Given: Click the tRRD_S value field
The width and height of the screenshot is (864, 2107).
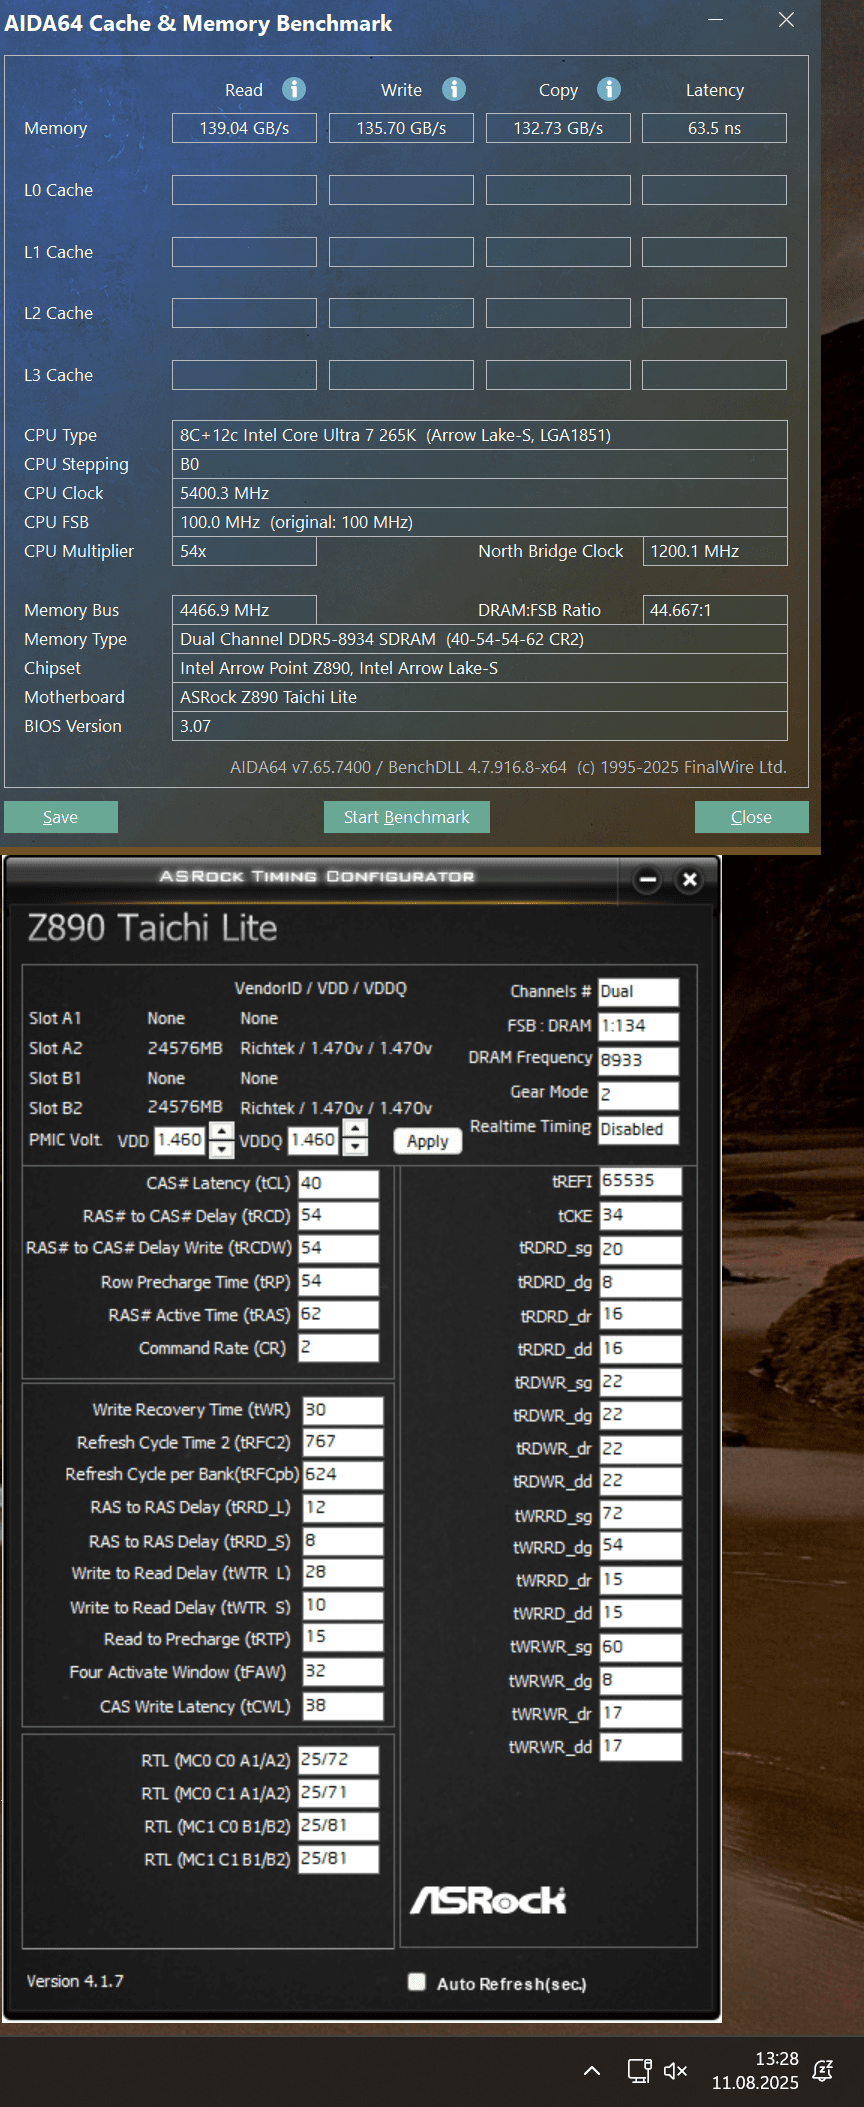Looking at the screenshot, I should (343, 1541).
